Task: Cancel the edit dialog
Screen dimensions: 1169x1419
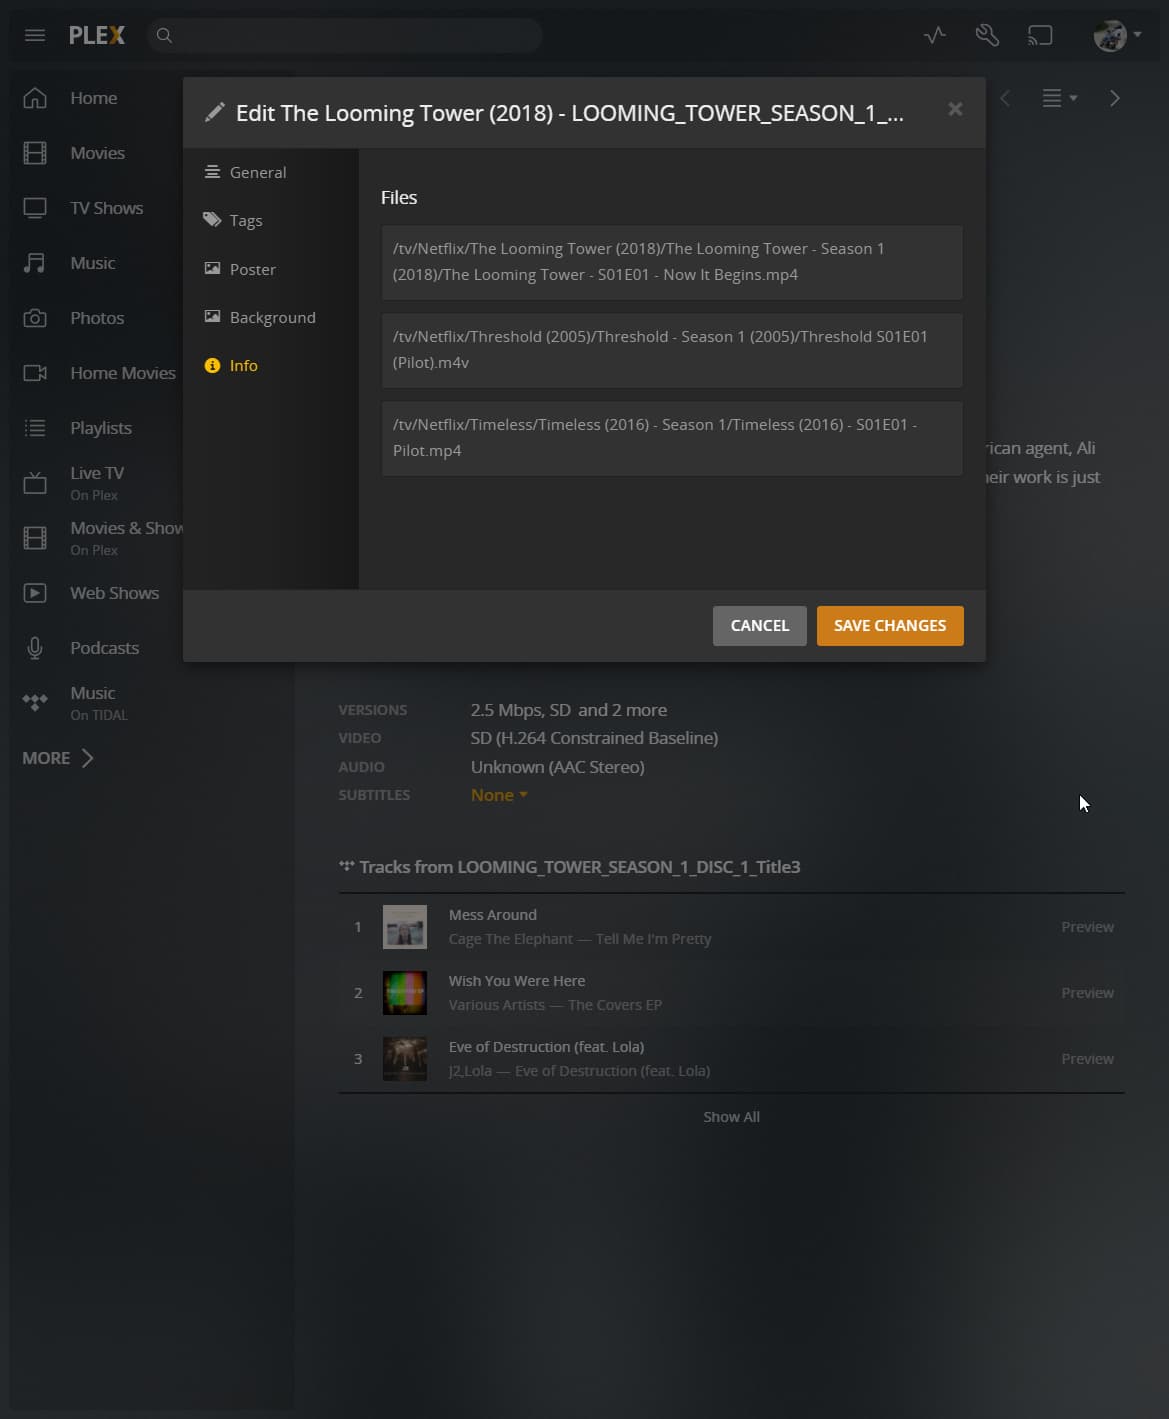Action: pyautogui.click(x=759, y=625)
